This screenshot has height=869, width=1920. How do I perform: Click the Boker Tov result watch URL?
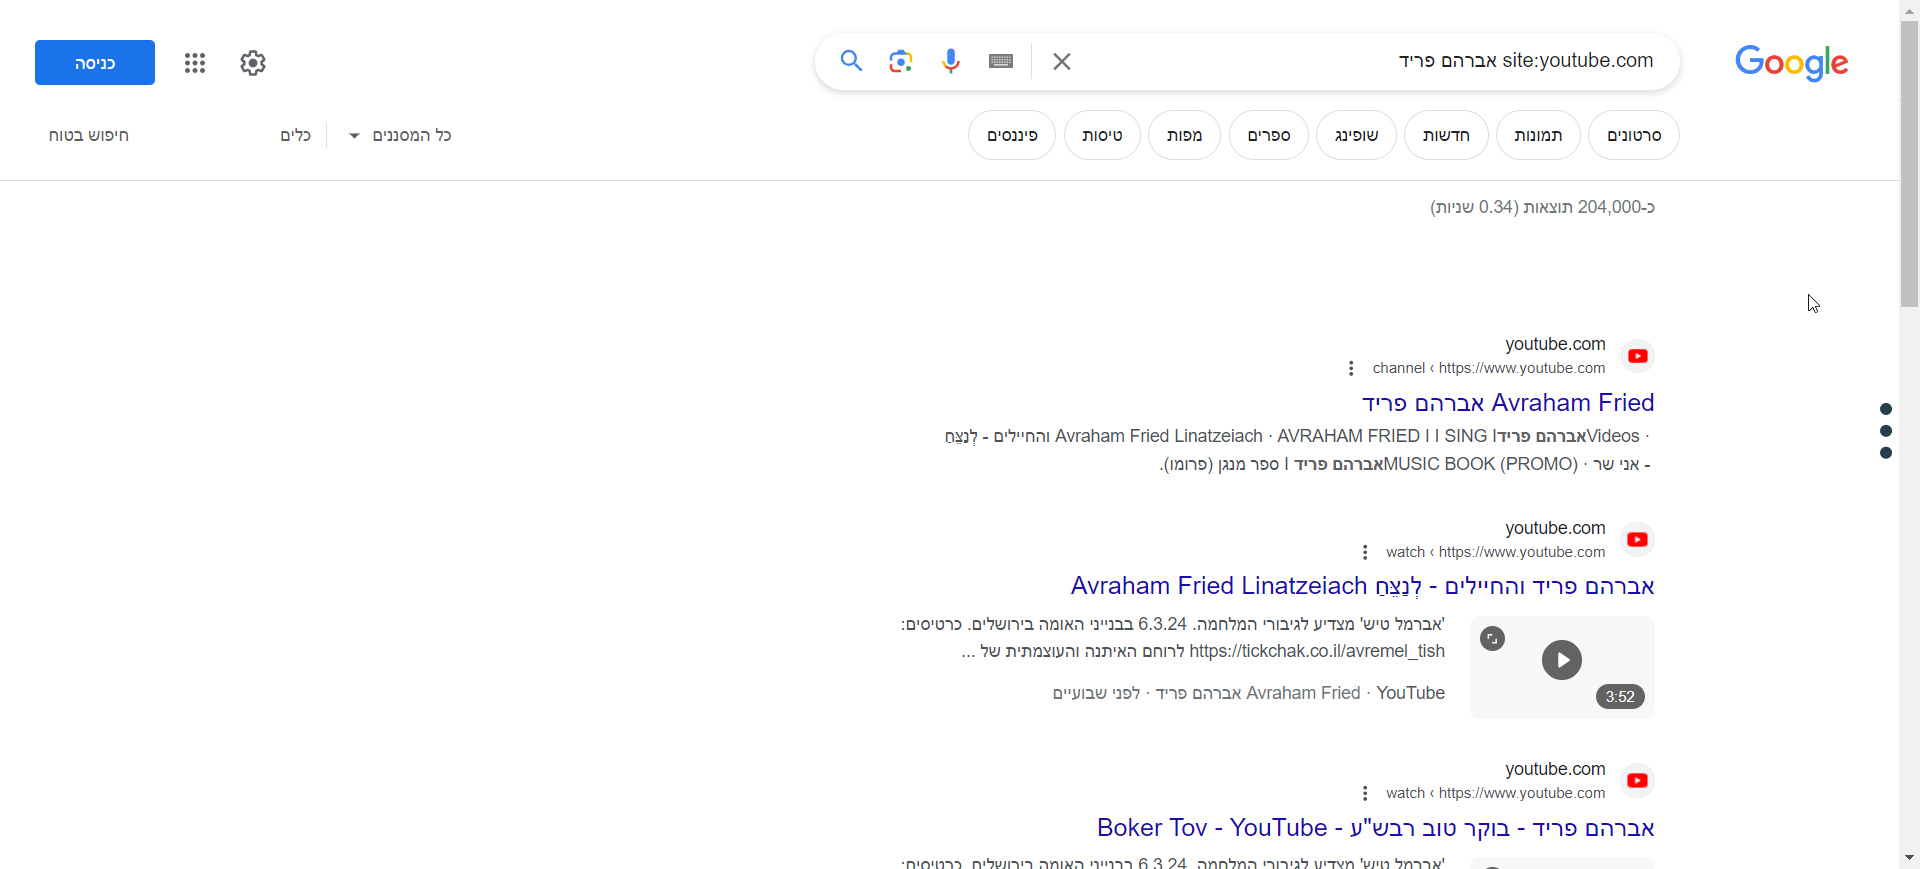1495,793
